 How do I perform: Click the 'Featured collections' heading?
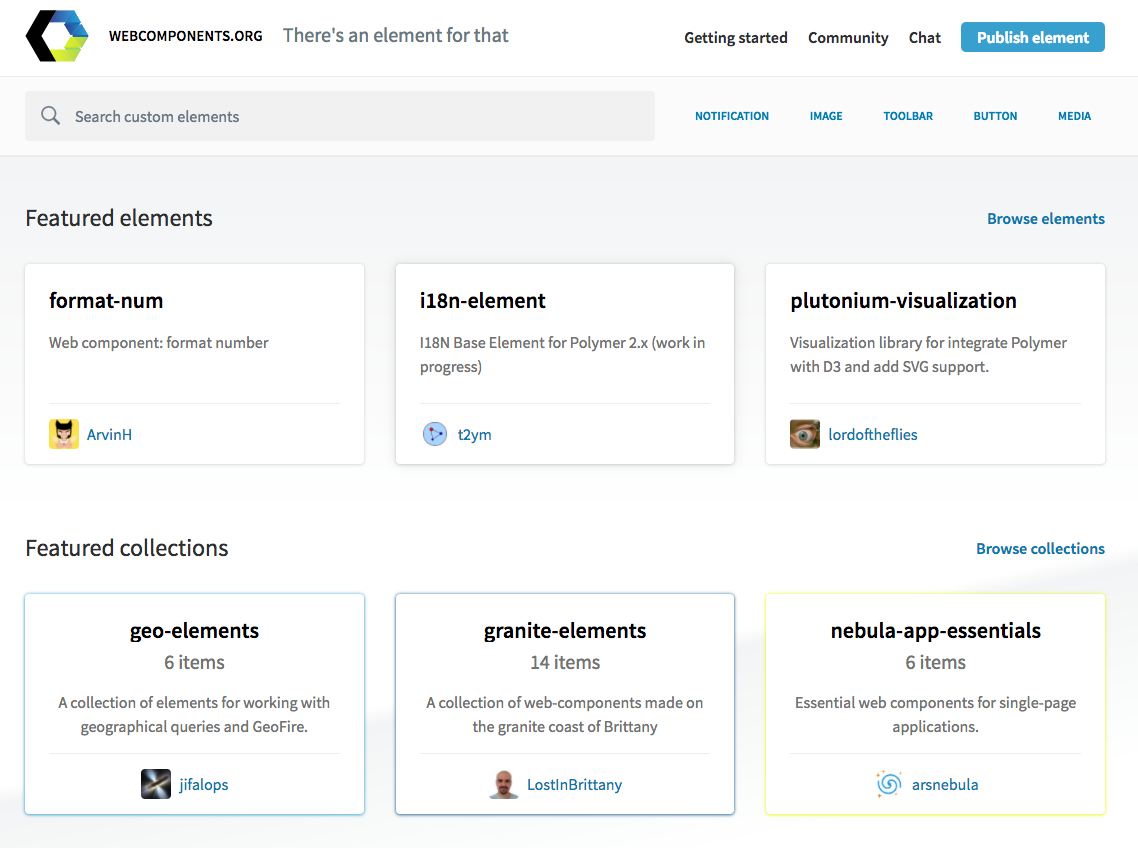(127, 548)
